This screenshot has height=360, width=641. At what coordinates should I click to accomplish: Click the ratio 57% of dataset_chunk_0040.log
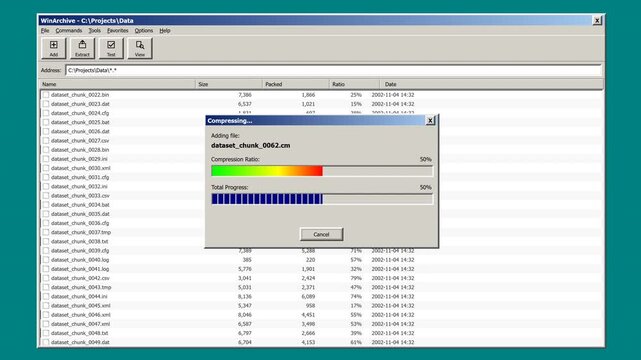click(356, 260)
